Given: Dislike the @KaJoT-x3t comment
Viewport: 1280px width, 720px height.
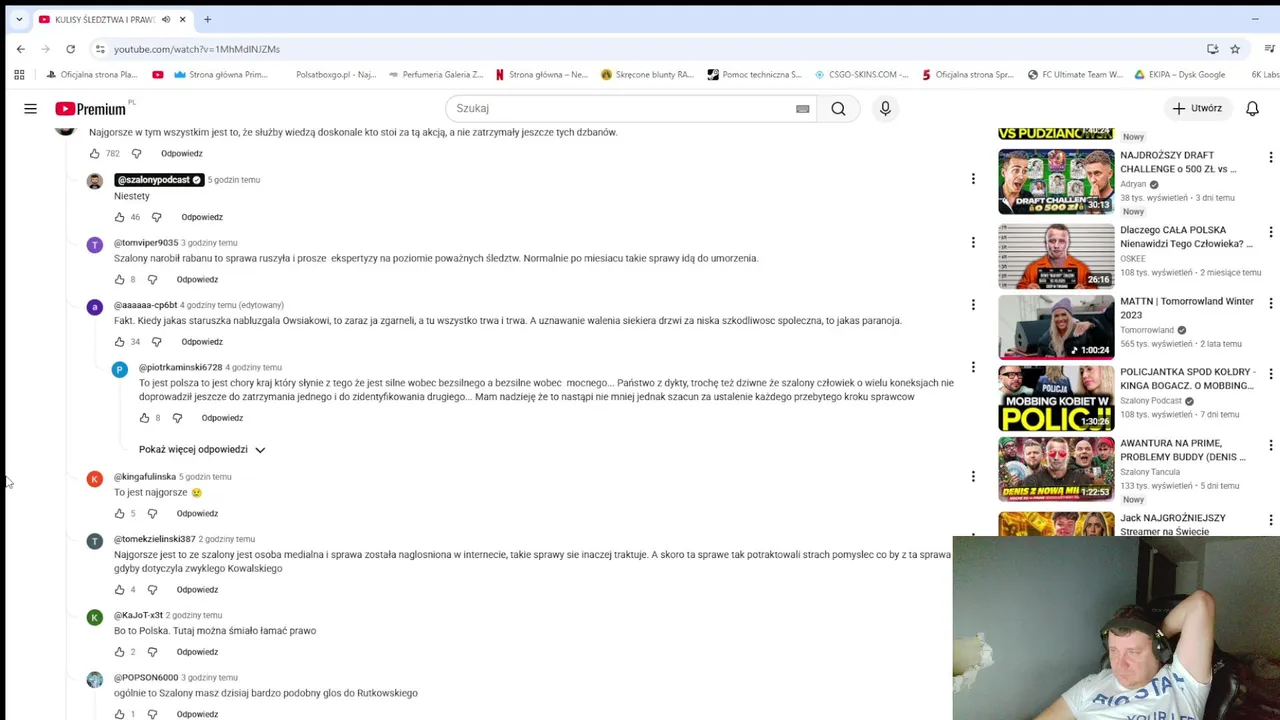Looking at the screenshot, I should point(152,652).
